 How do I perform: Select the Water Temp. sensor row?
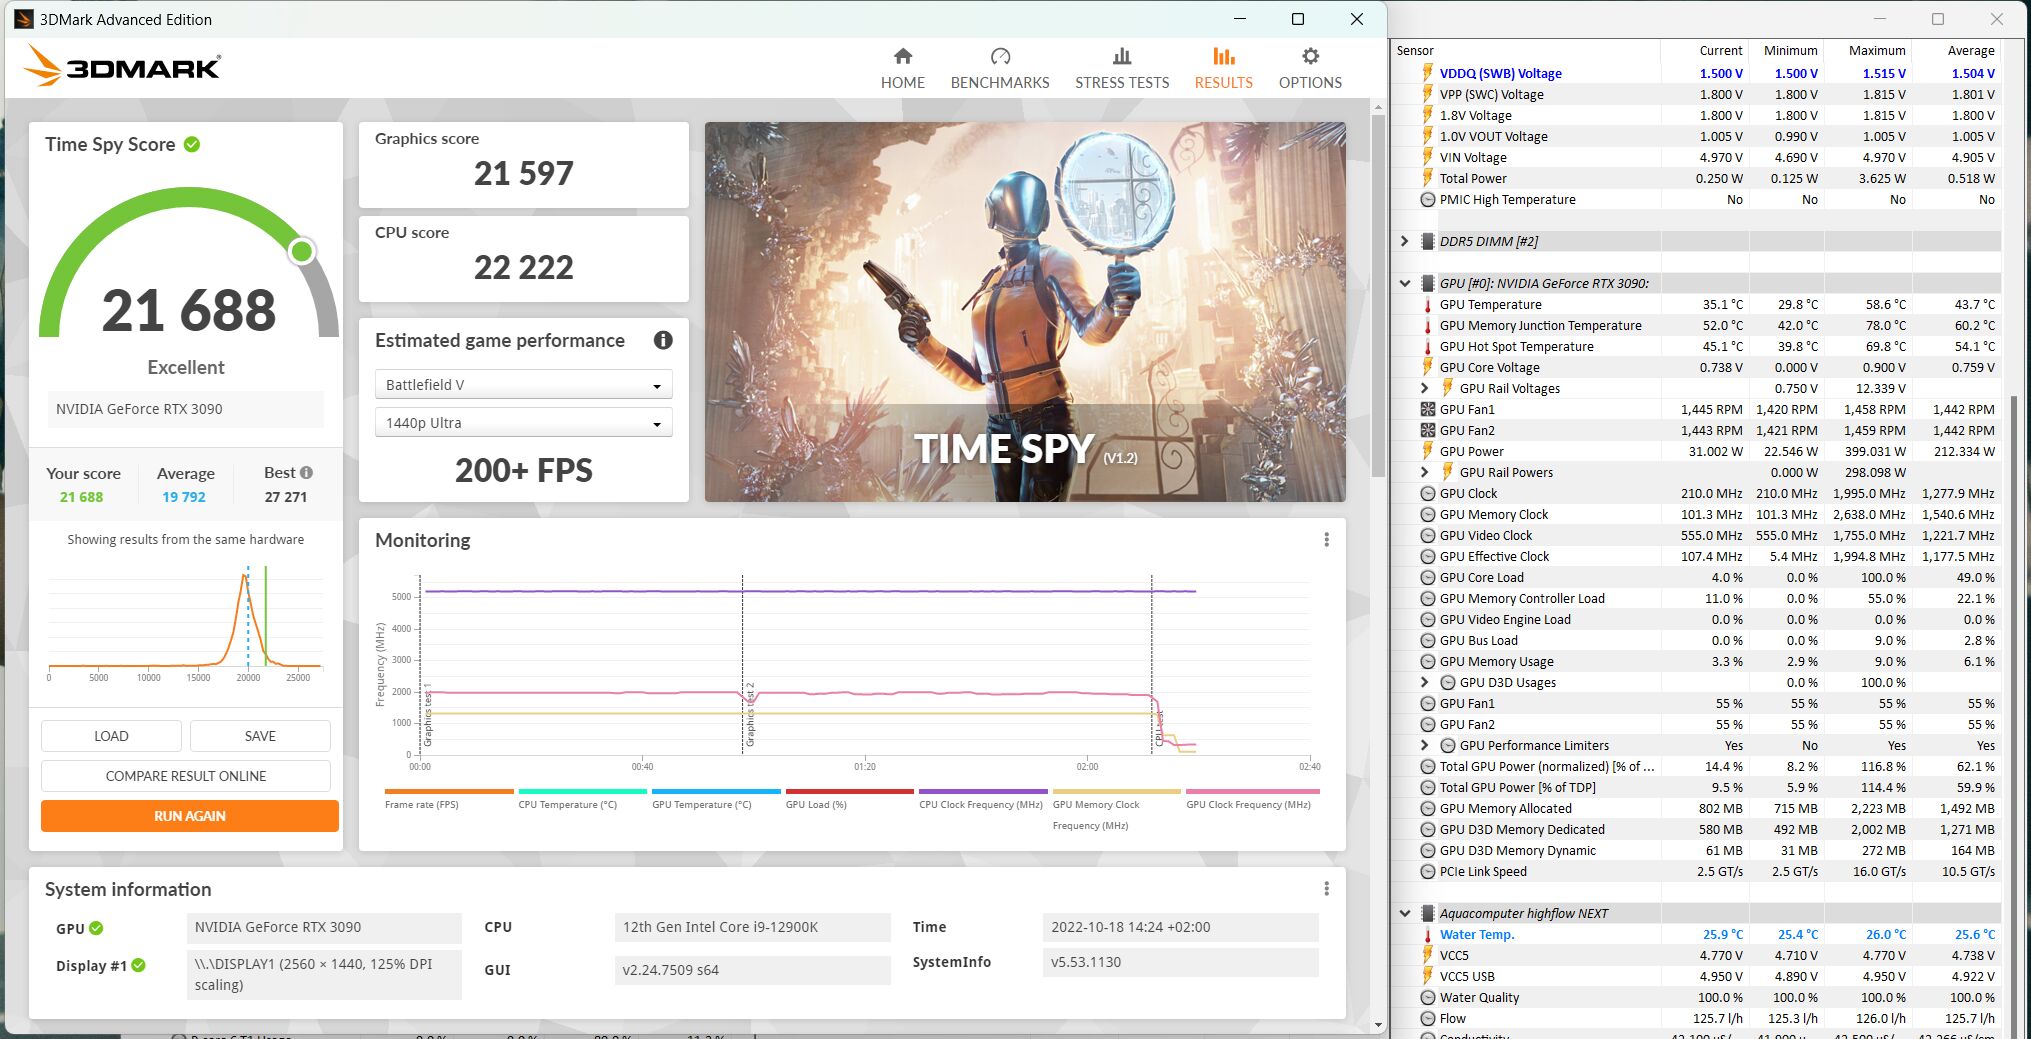click(1697, 934)
